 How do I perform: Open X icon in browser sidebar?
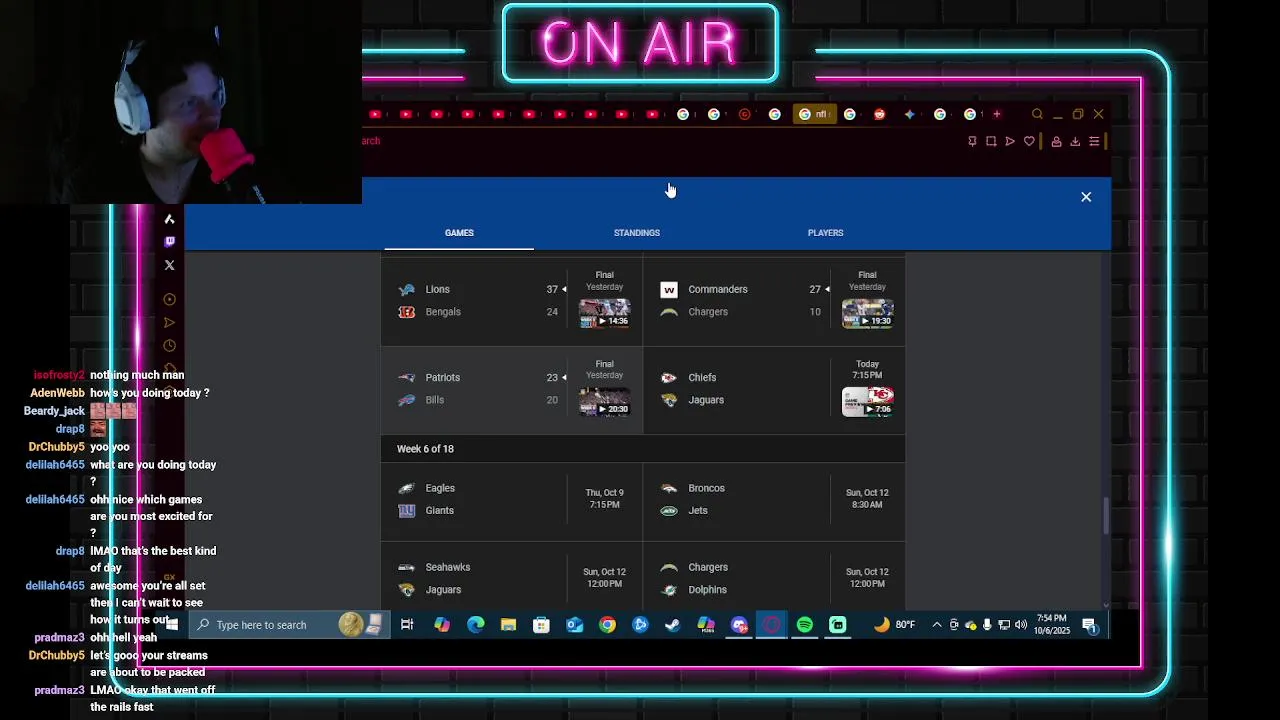point(169,265)
